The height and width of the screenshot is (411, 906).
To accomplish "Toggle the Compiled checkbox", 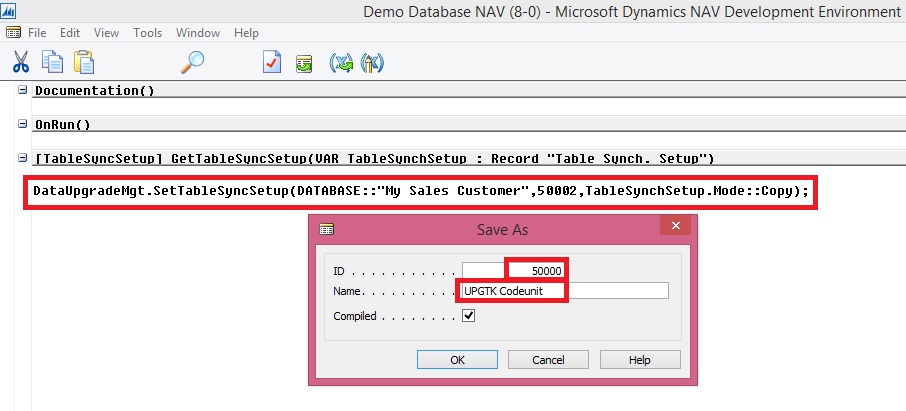I will coord(468,316).
